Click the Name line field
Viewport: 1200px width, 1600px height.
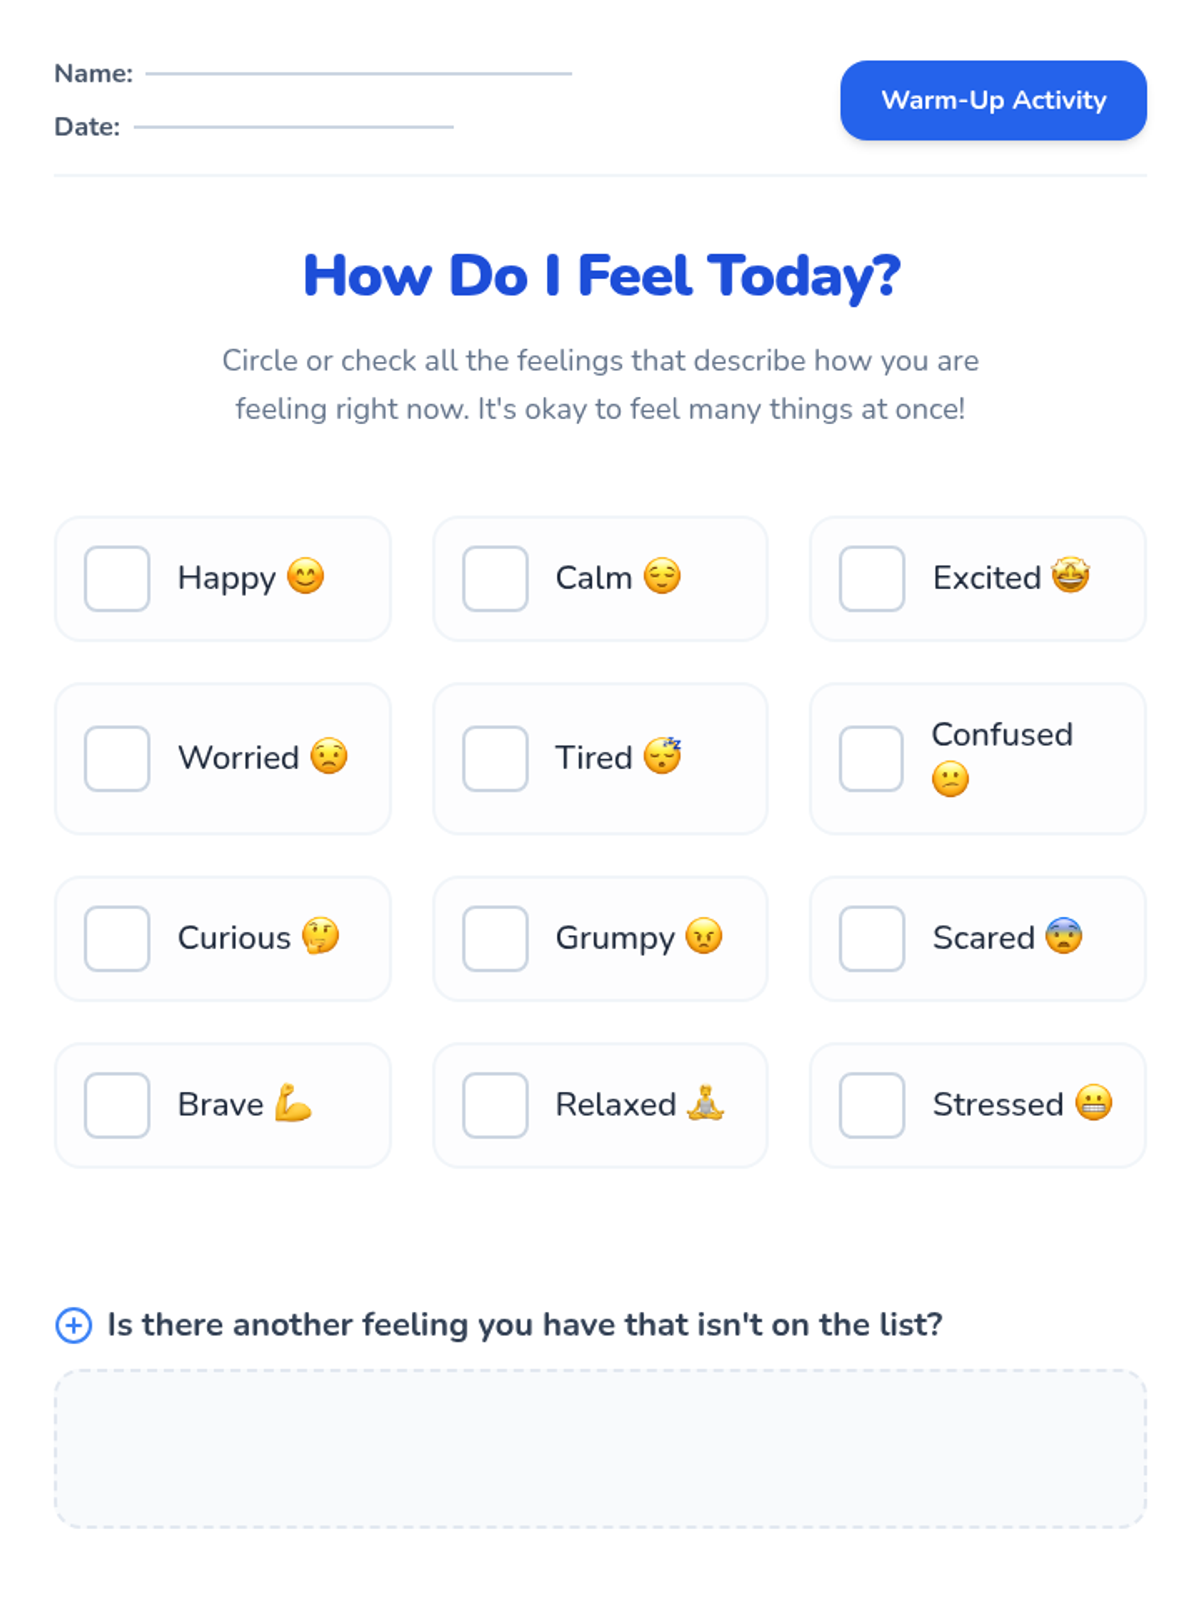[358, 73]
